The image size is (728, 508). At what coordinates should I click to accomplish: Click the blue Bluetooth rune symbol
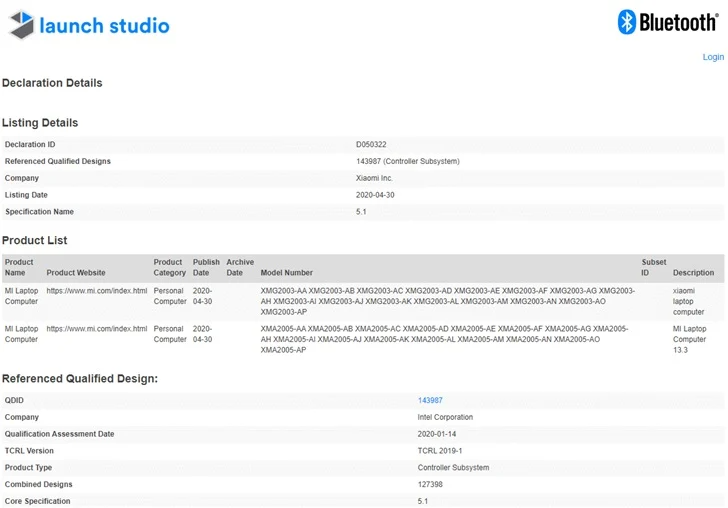tap(627, 22)
